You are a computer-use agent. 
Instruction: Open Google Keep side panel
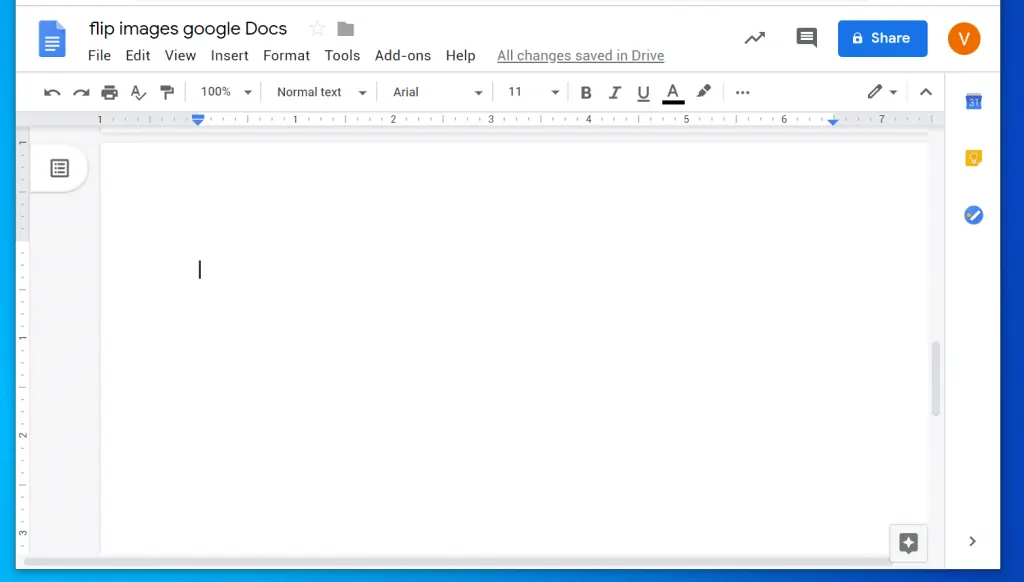(x=973, y=158)
